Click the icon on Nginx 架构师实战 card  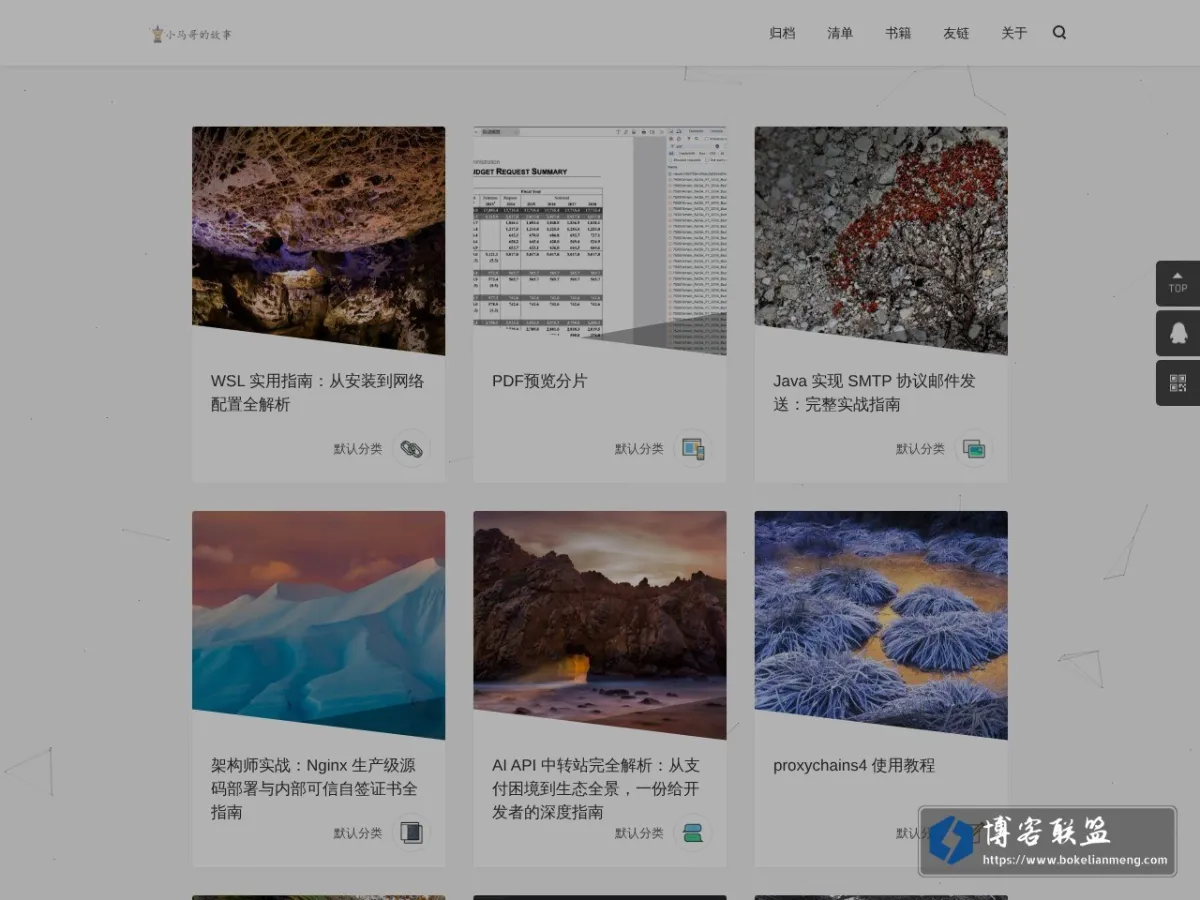pyautogui.click(x=411, y=833)
